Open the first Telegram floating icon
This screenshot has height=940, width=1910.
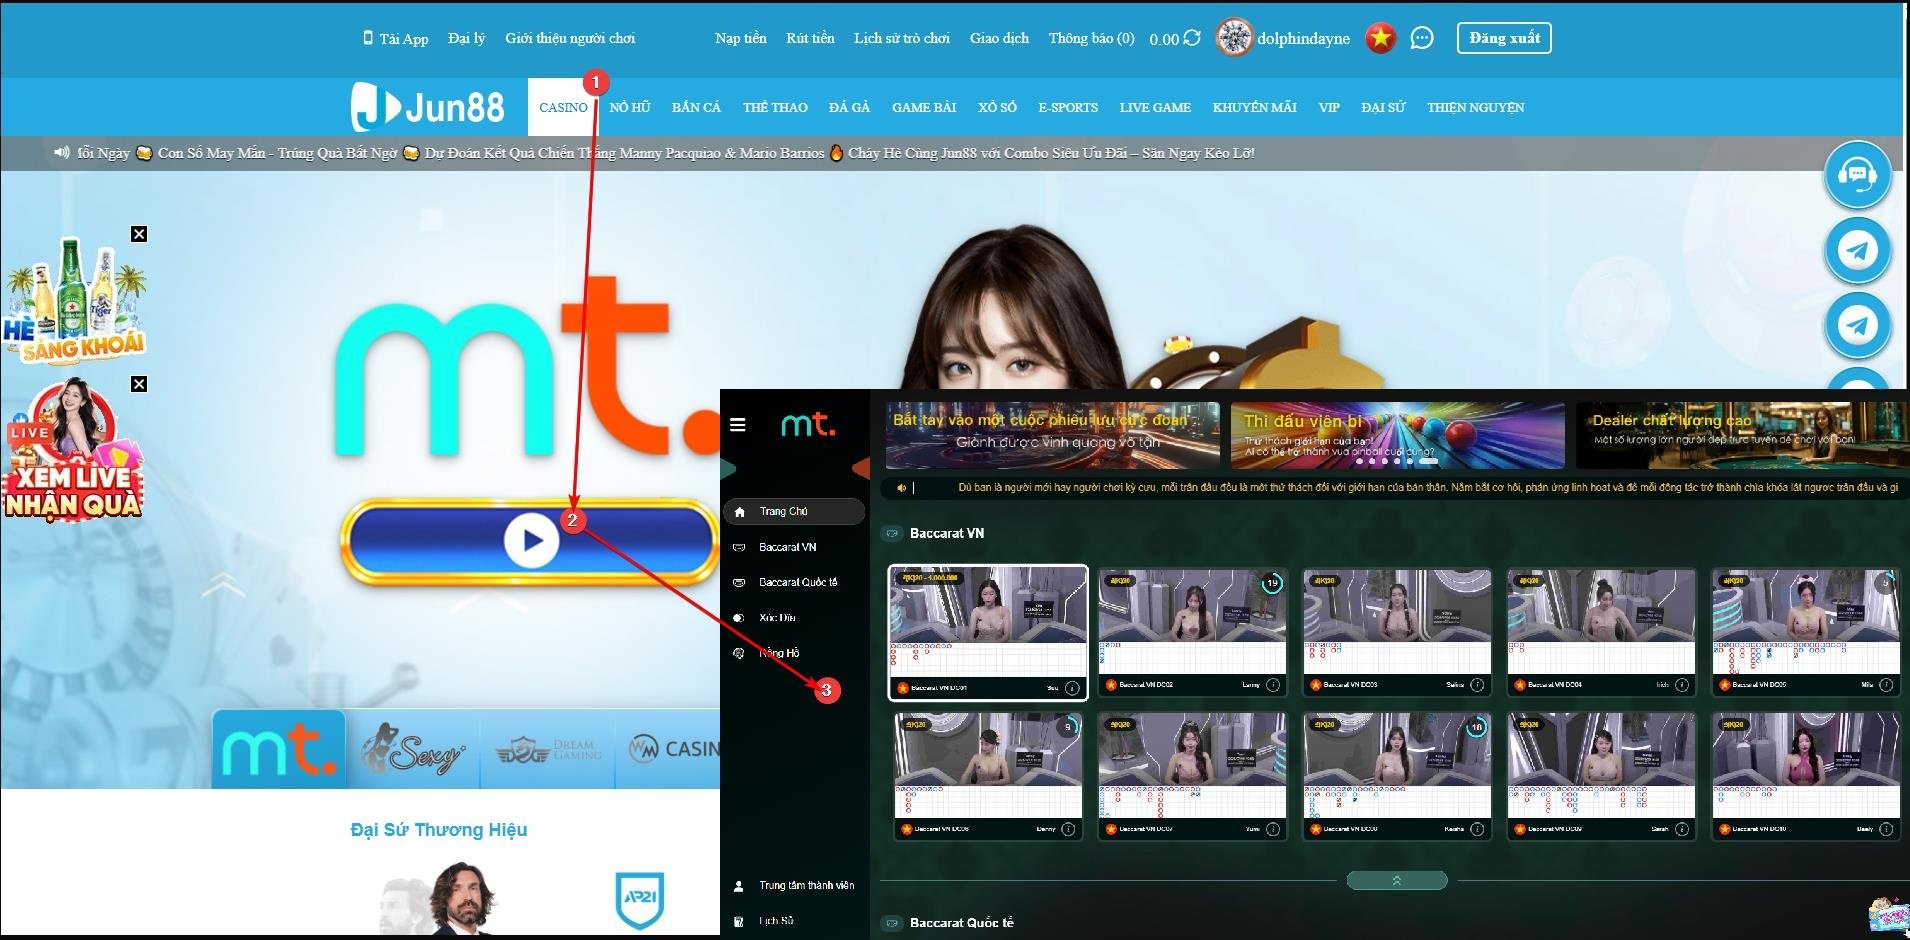(1857, 250)
